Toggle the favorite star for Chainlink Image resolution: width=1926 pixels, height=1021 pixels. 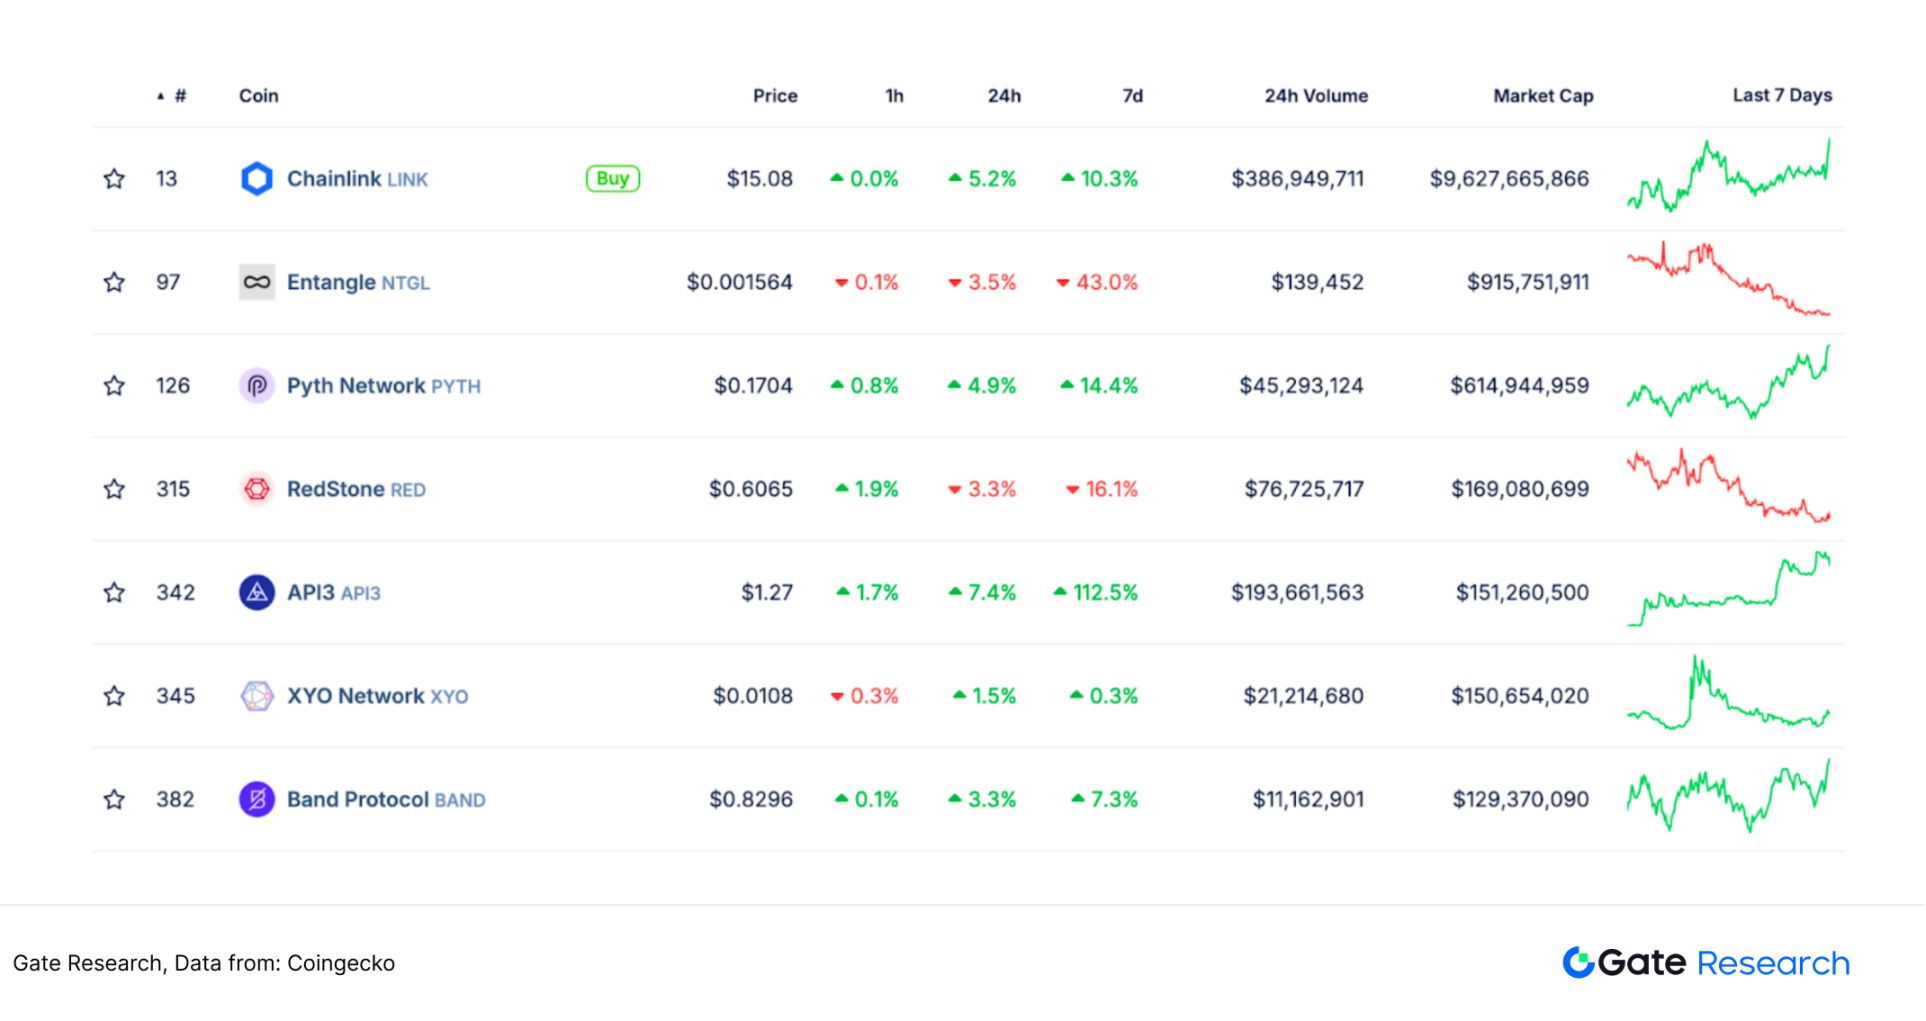tap(115, 179)
